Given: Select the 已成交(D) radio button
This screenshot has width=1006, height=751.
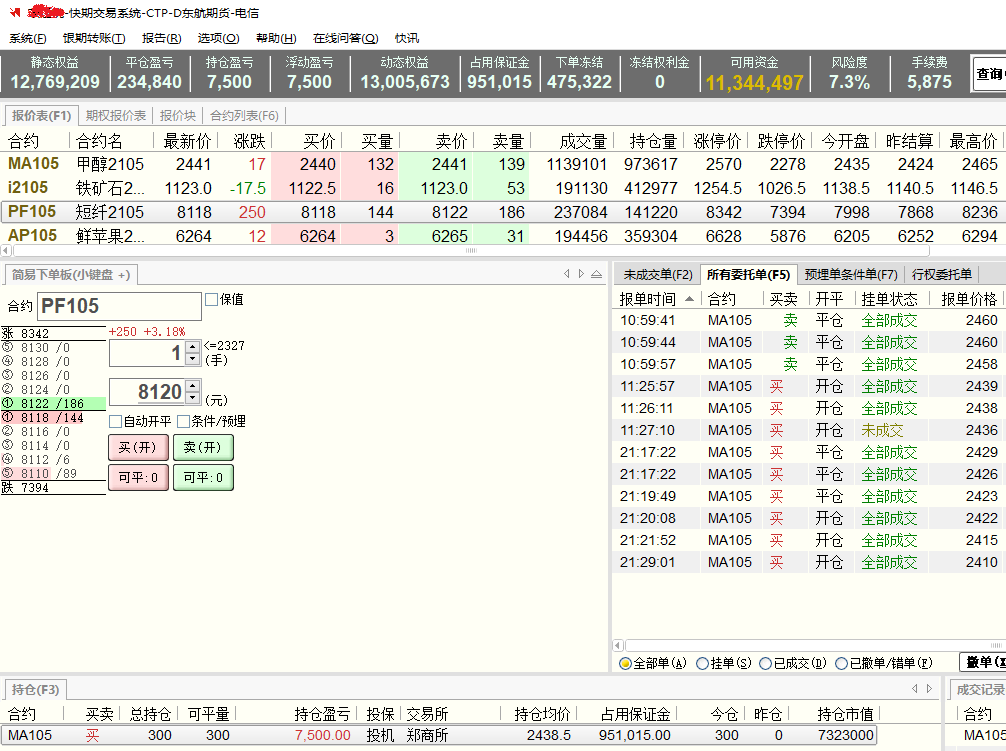Looking at the screenshot, I should point(765,664).
